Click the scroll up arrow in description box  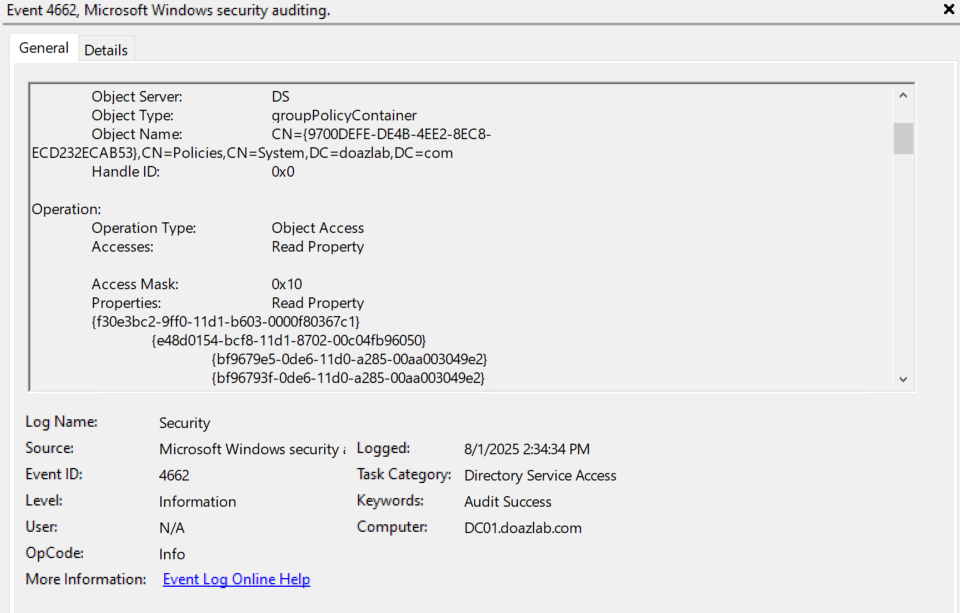coord(903,96)
